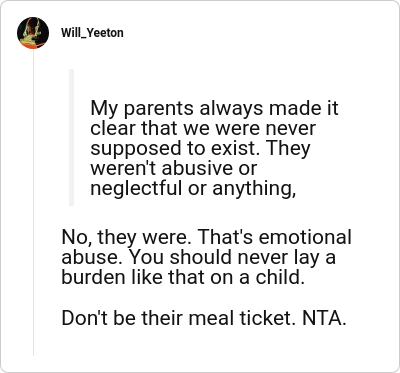
Task: Click the sentence 'Don't be their meal ticket.'
Action: point(180,318)
